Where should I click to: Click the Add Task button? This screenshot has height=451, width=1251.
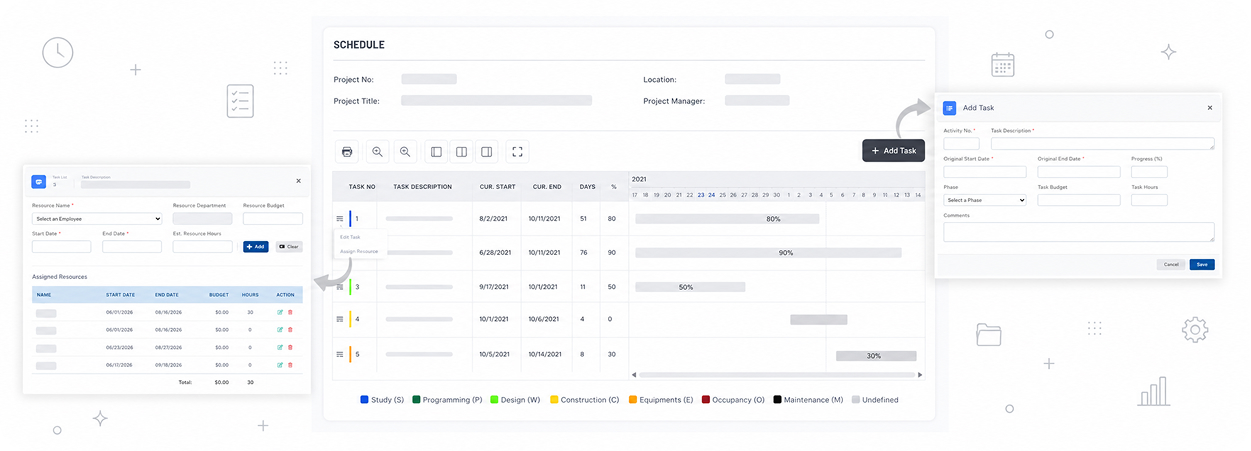pyautogui.click(x=893, y=150)
